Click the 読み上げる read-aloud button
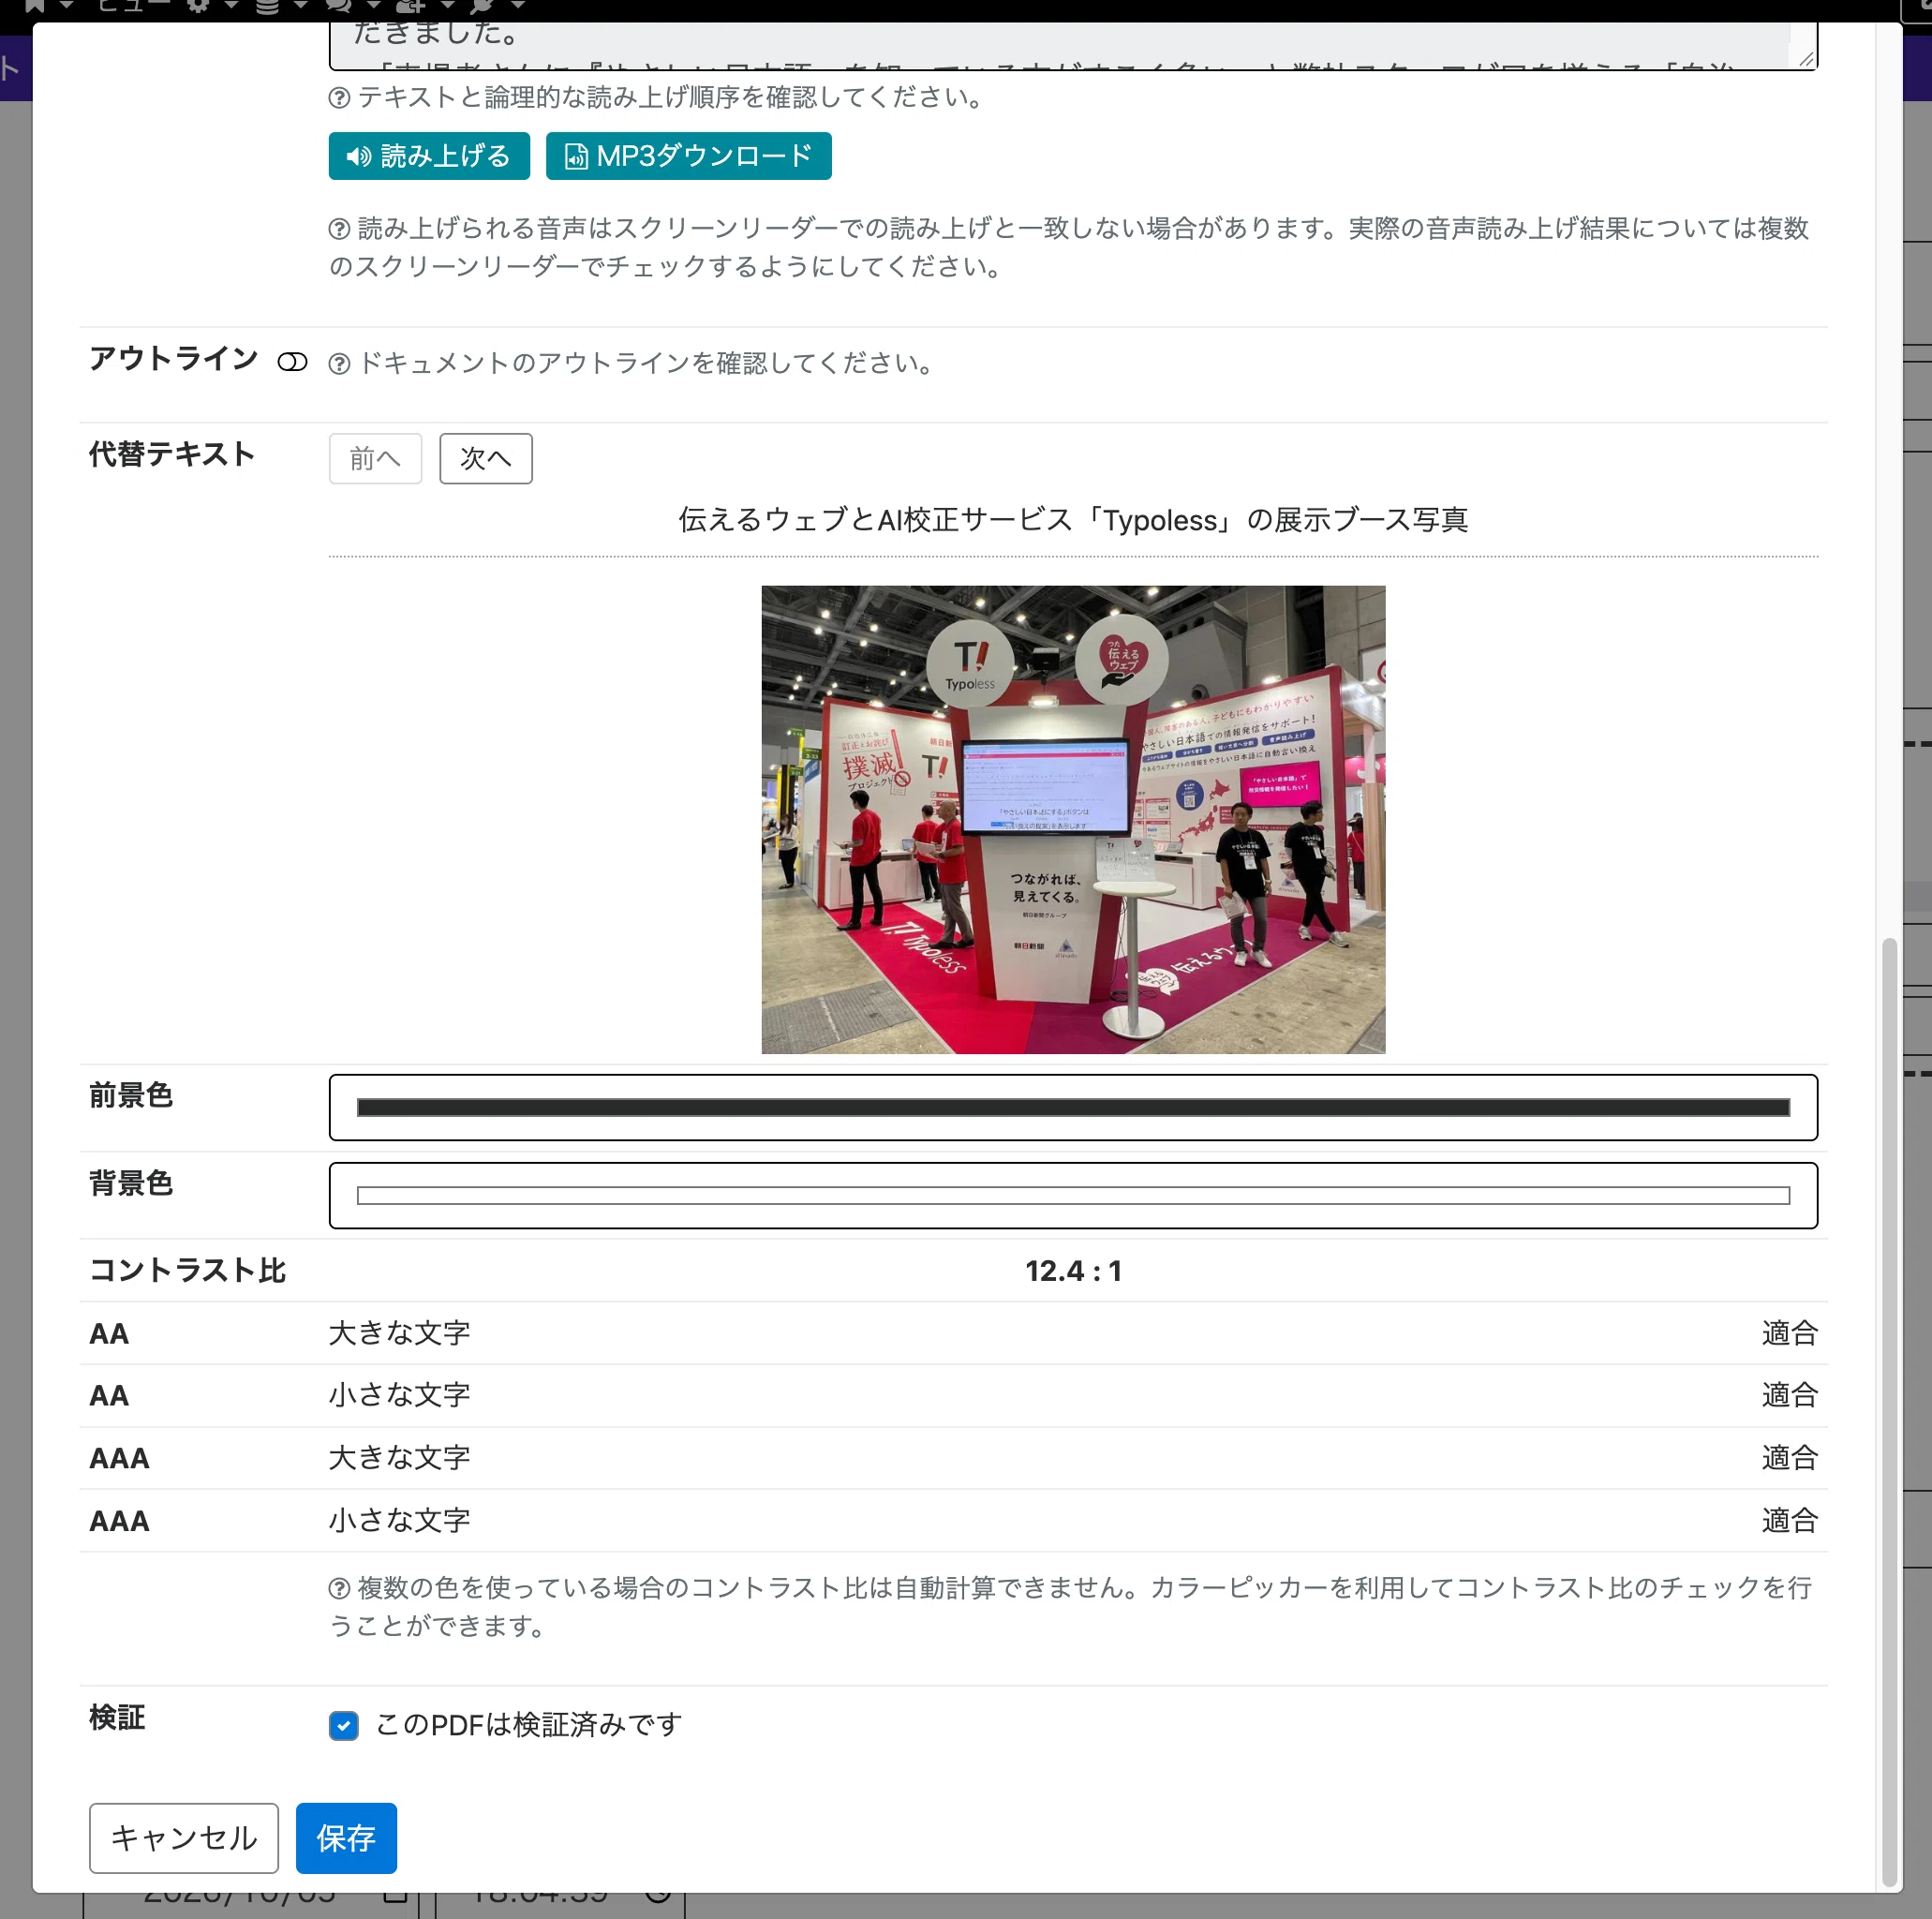Viewport: 1932px width, 1919px height. click(x=429, y=156)
